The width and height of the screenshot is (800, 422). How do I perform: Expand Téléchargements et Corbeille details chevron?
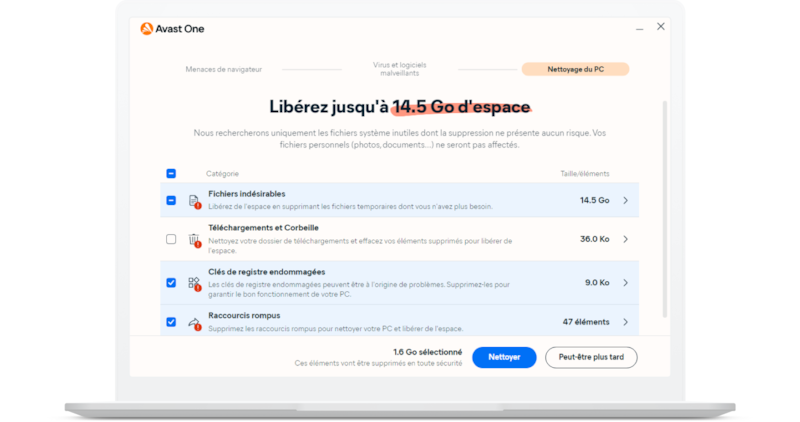point(626,239)
